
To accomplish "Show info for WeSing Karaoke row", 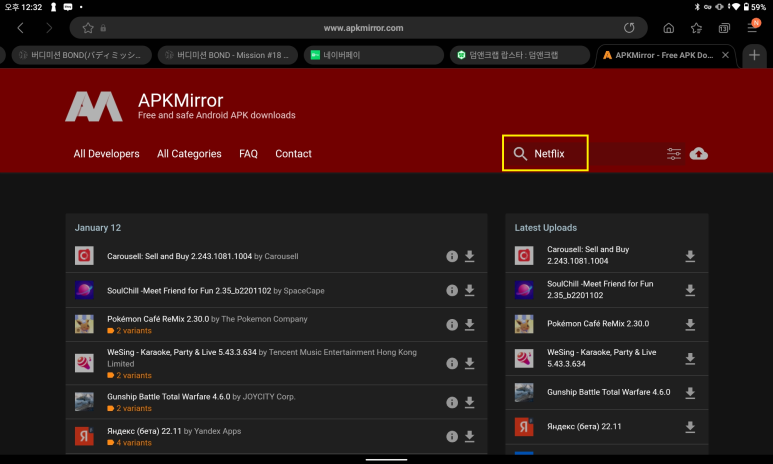I will (452, 363).
